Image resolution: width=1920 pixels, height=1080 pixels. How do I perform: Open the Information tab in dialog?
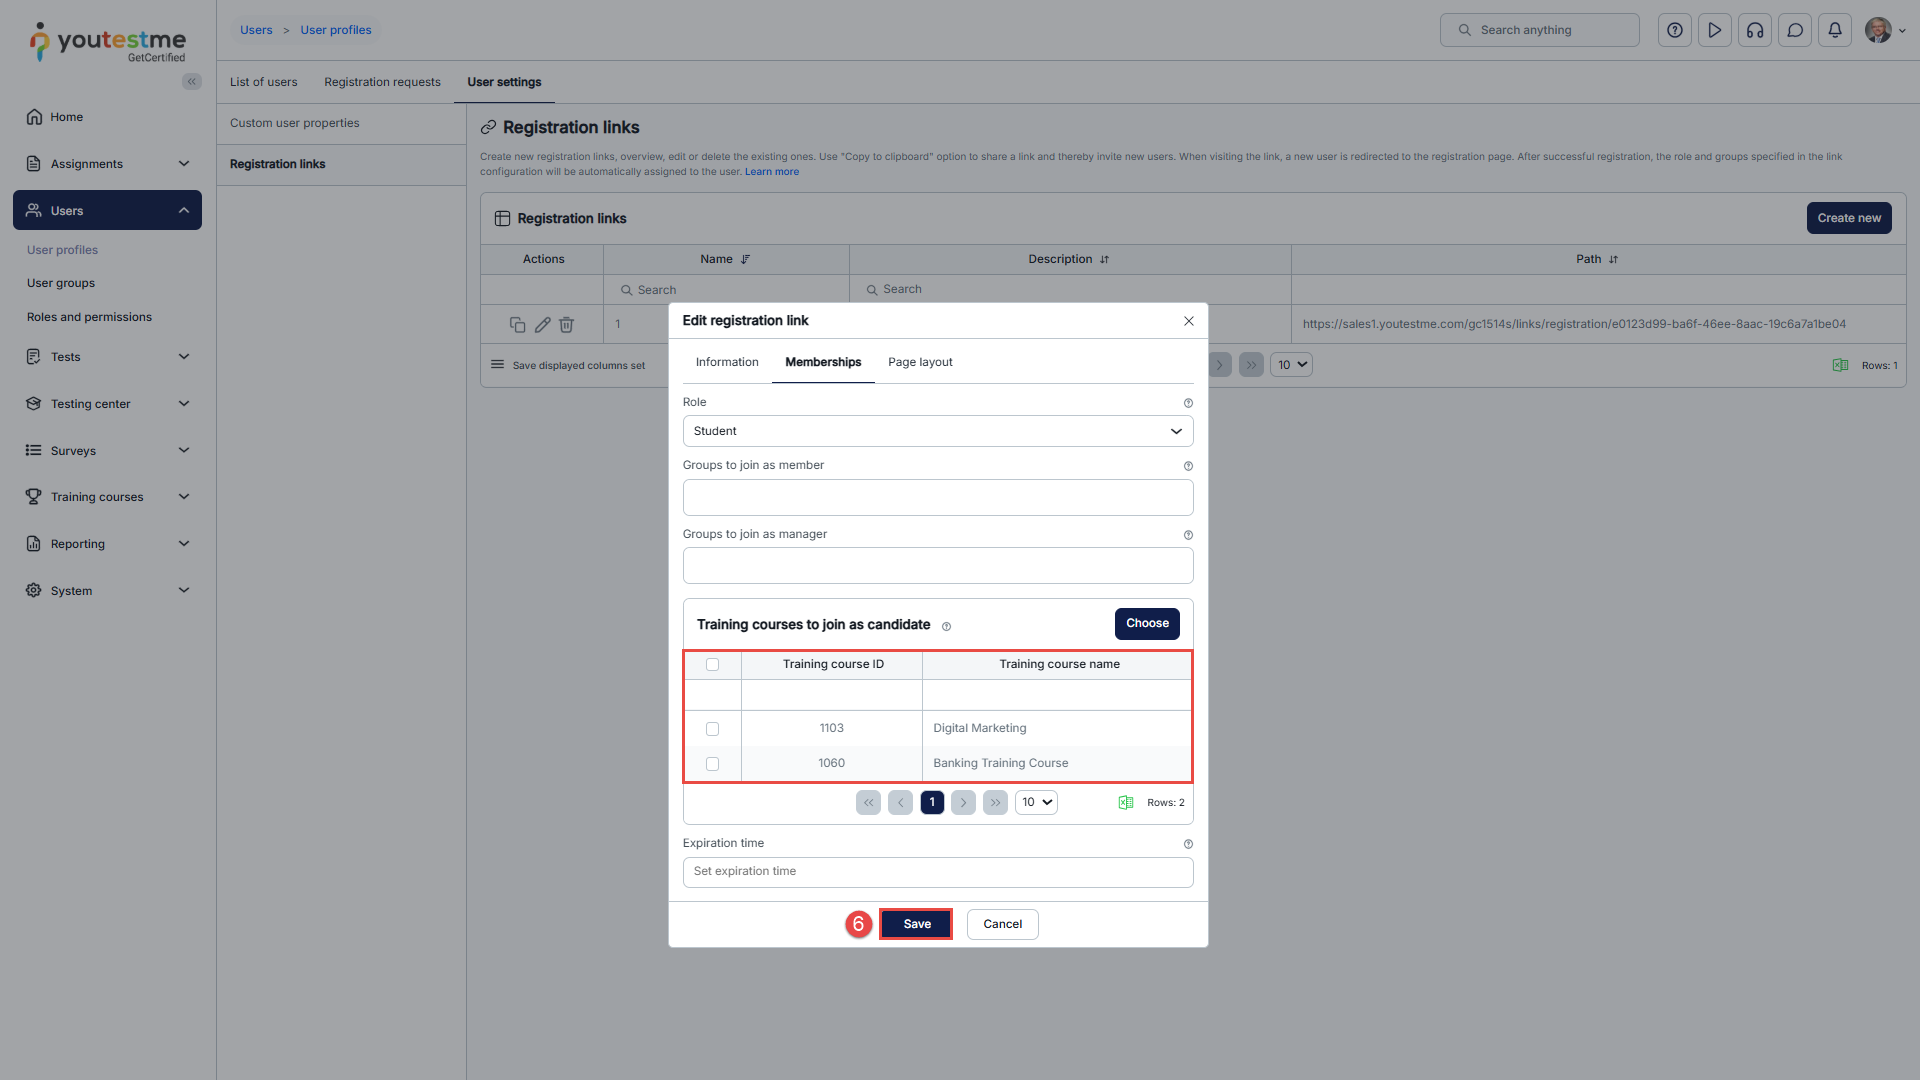pyautogui.click(x=727, y=362)
